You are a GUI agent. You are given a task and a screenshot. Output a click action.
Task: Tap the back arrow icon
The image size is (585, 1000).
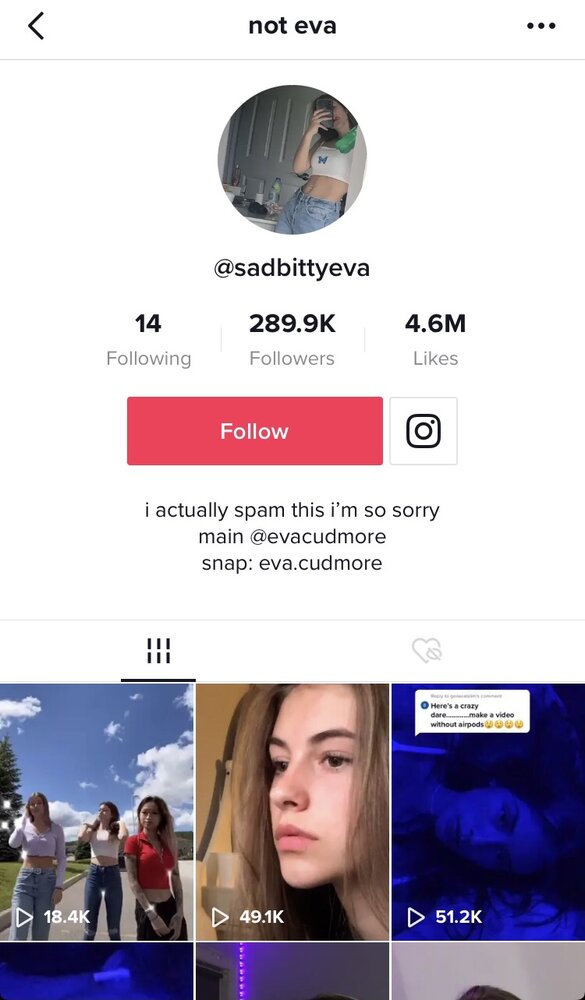click(36, 26)
